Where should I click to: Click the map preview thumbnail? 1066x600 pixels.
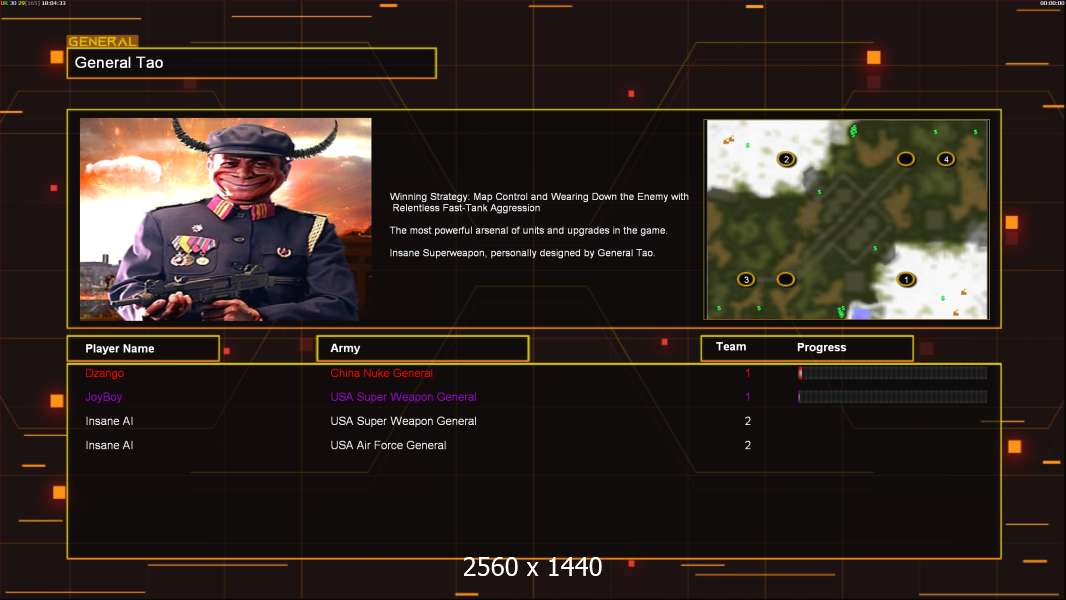pyautogui.click(x=846, y=219)
